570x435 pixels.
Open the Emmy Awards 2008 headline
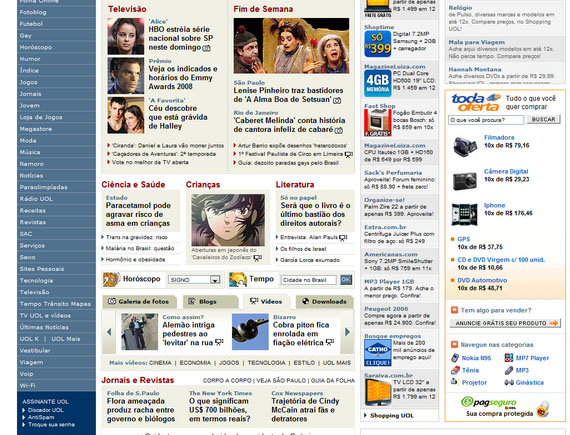(183, 77)
